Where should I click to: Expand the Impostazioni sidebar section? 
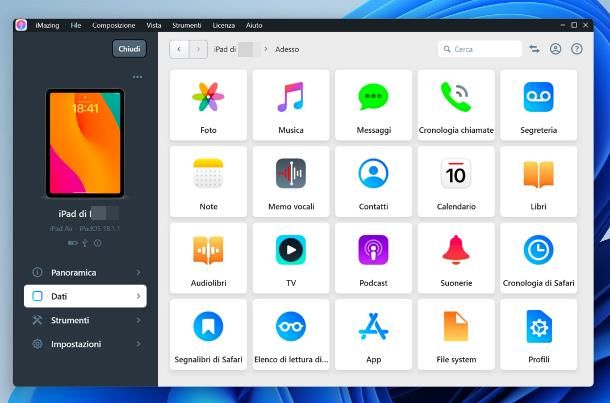tap(85, 344)
